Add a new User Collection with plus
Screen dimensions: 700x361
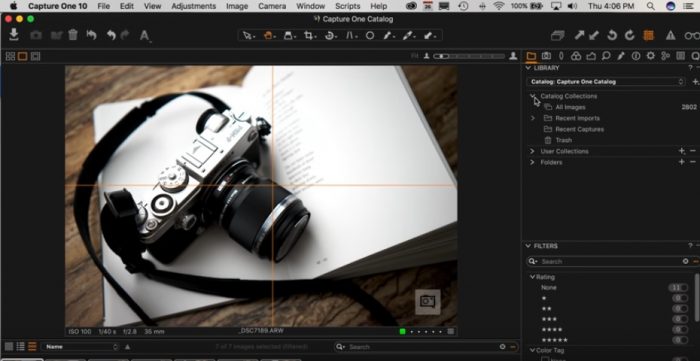point(682,151)
